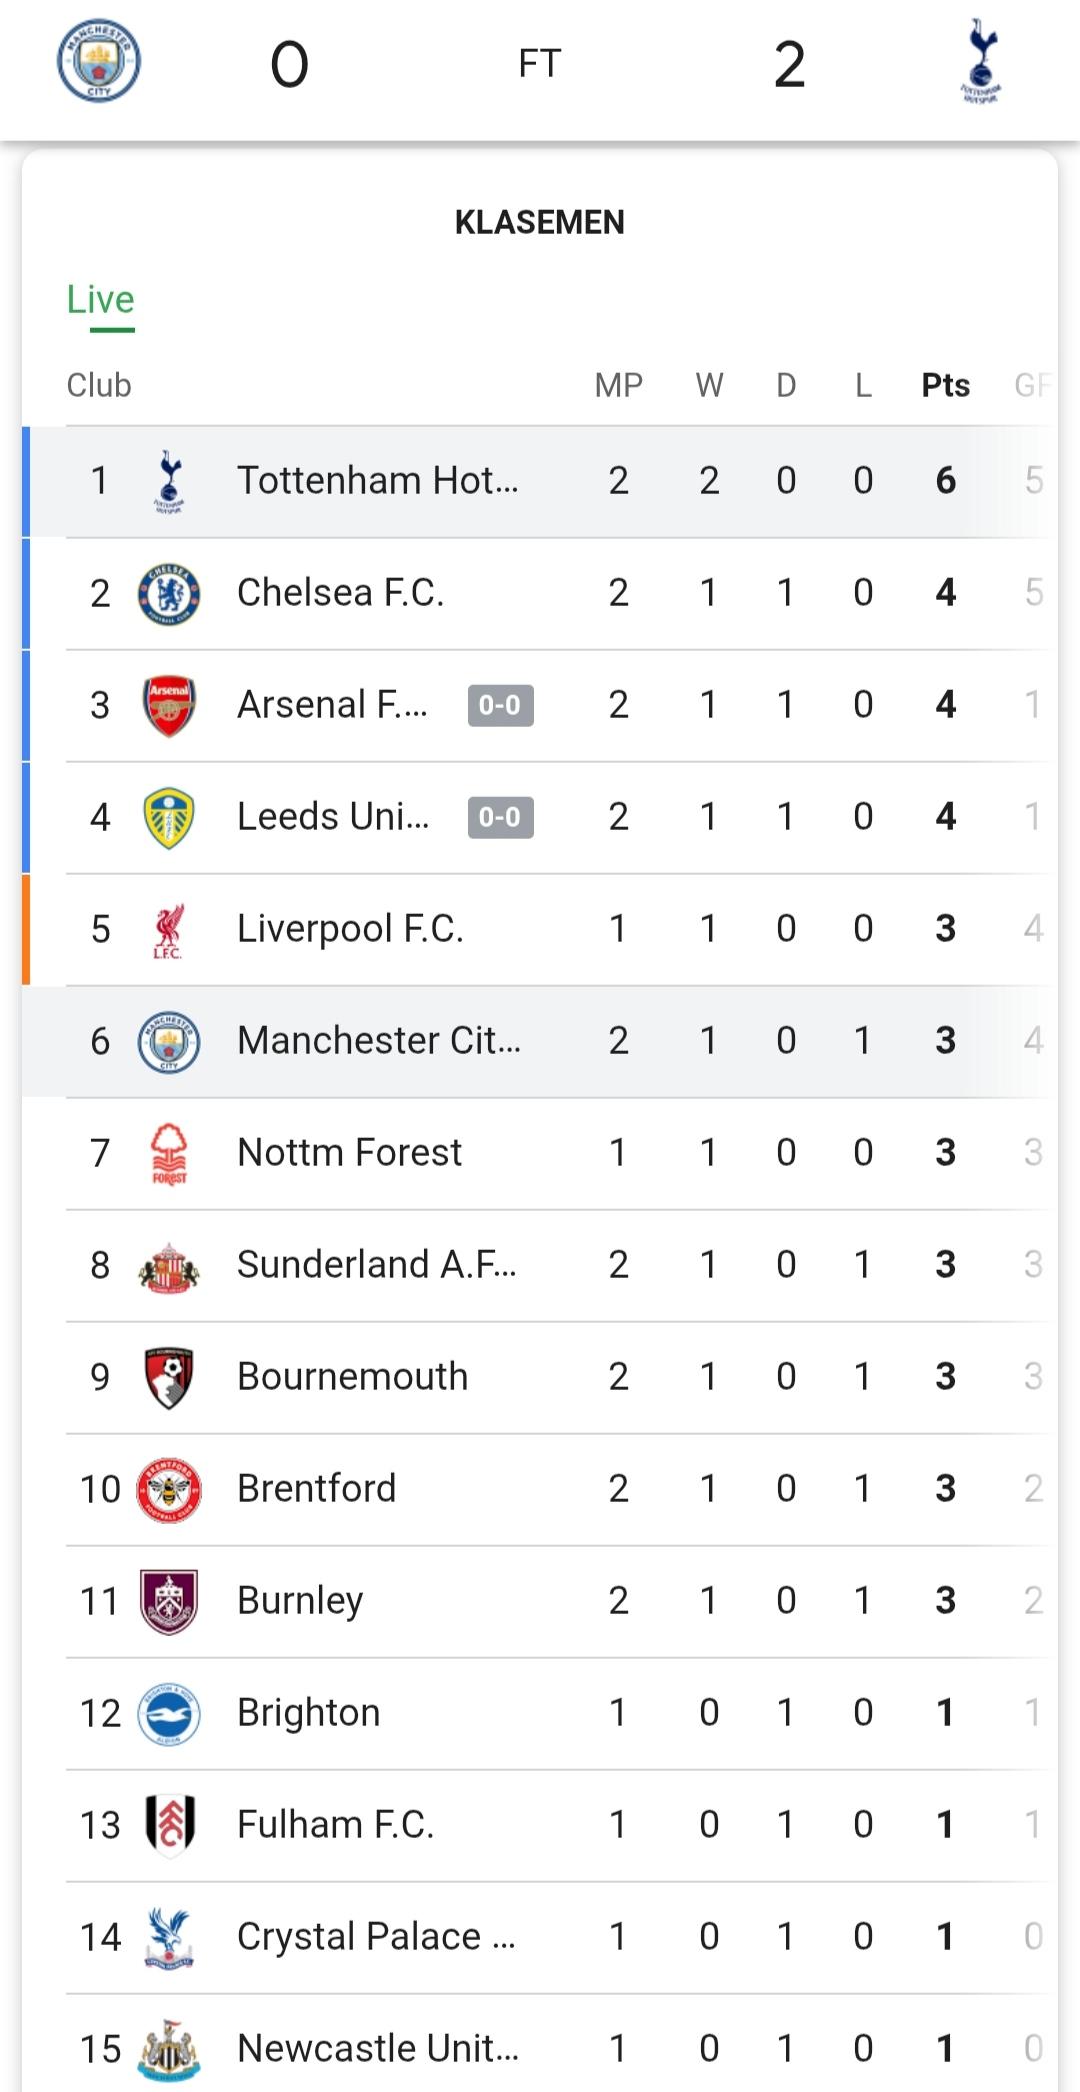Select the Leeds United badge
This screenshot has width=1080, height=2092.
pos(169,817)
